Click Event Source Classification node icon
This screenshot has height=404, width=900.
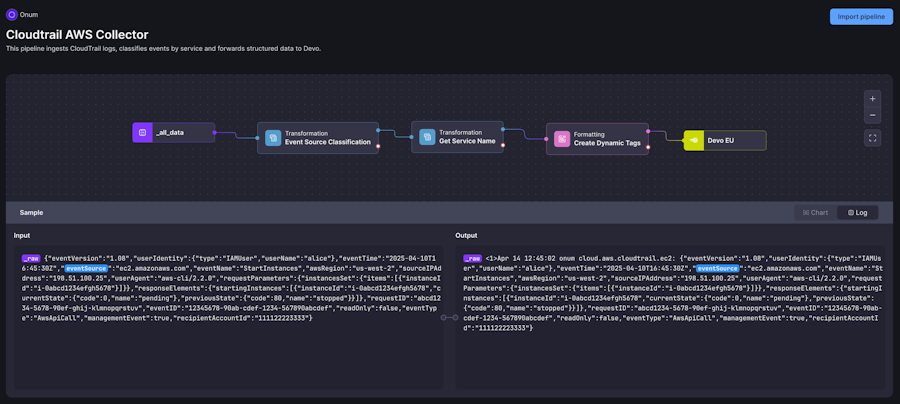pyautogui.click(x=273, y=138)
